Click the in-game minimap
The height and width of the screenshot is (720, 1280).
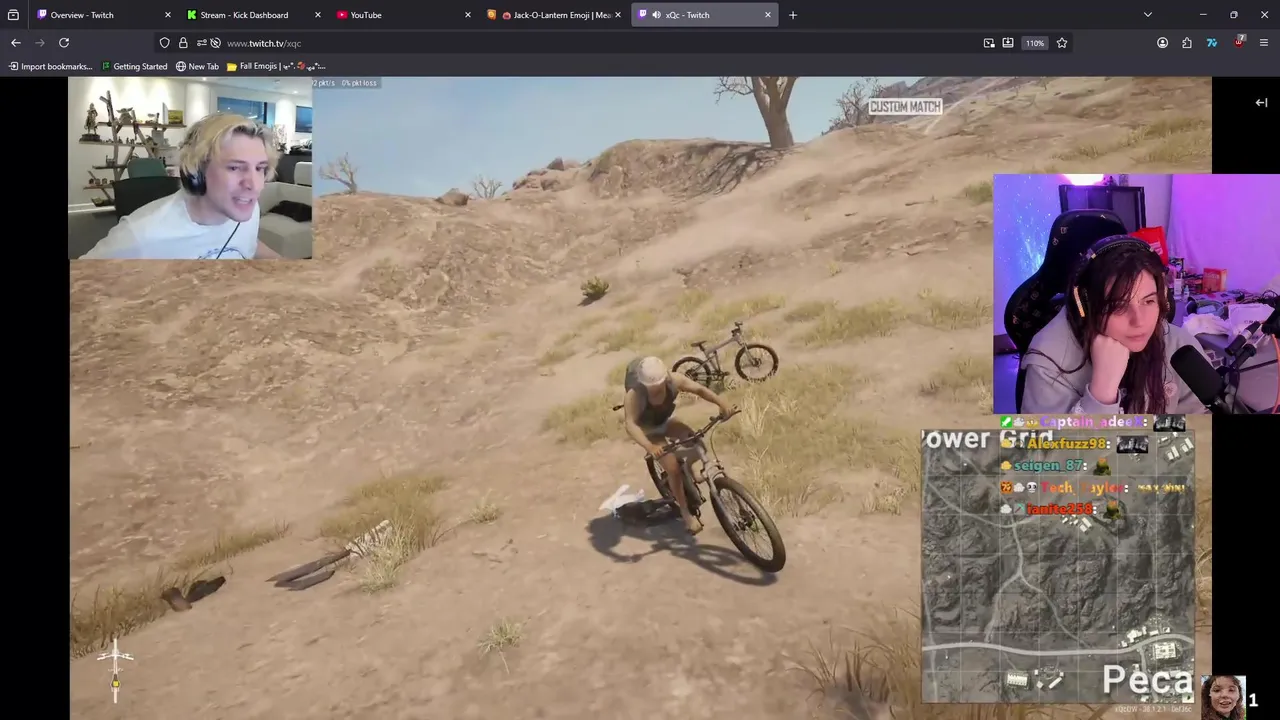1058,566
